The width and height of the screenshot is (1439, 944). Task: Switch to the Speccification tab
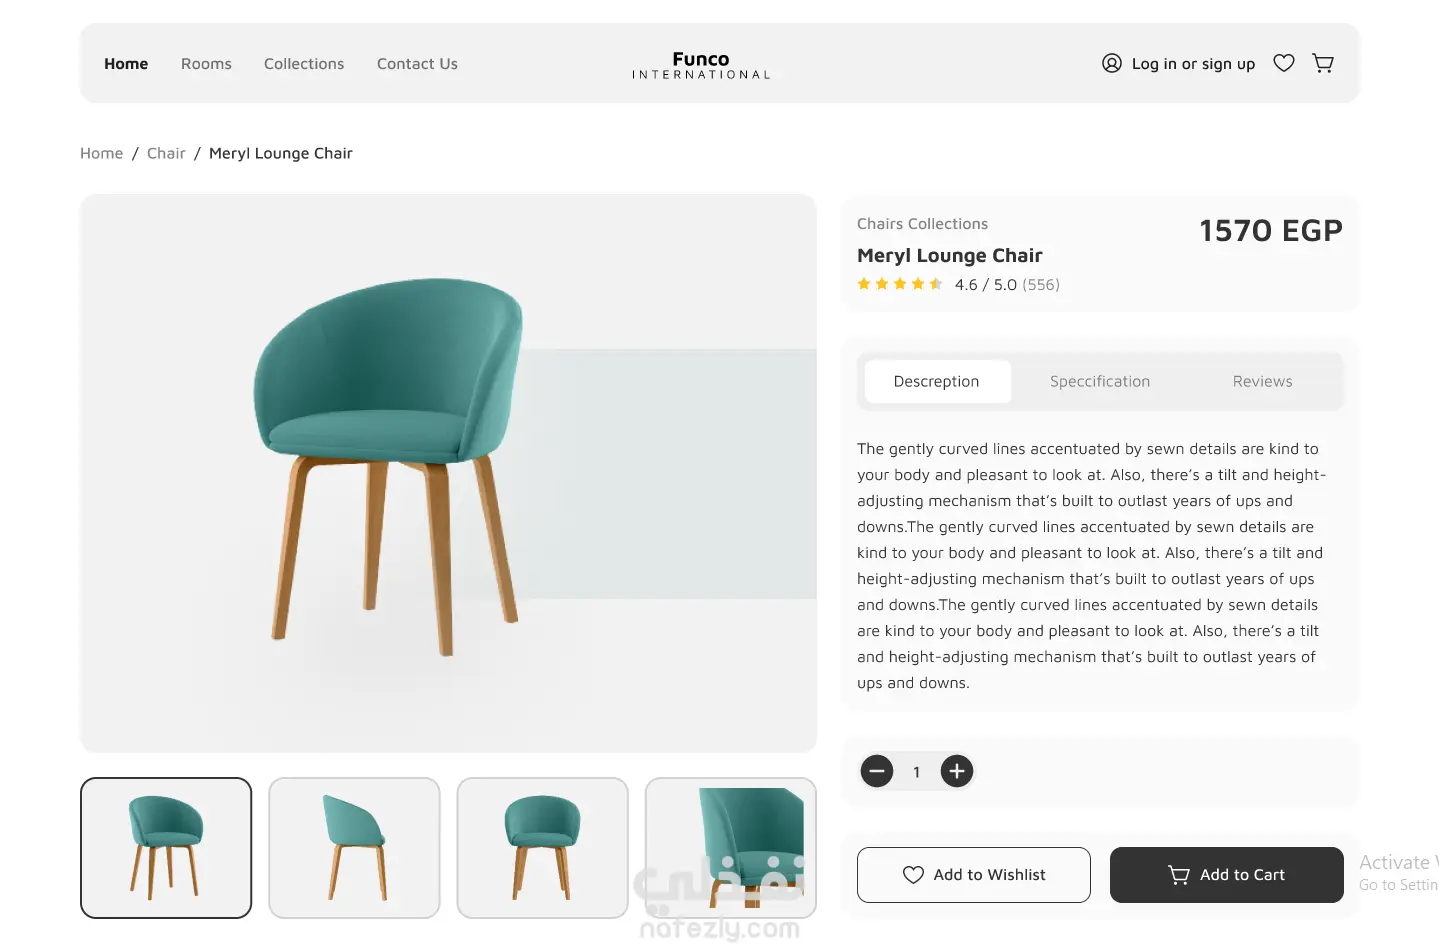[x=1099, y=382]
